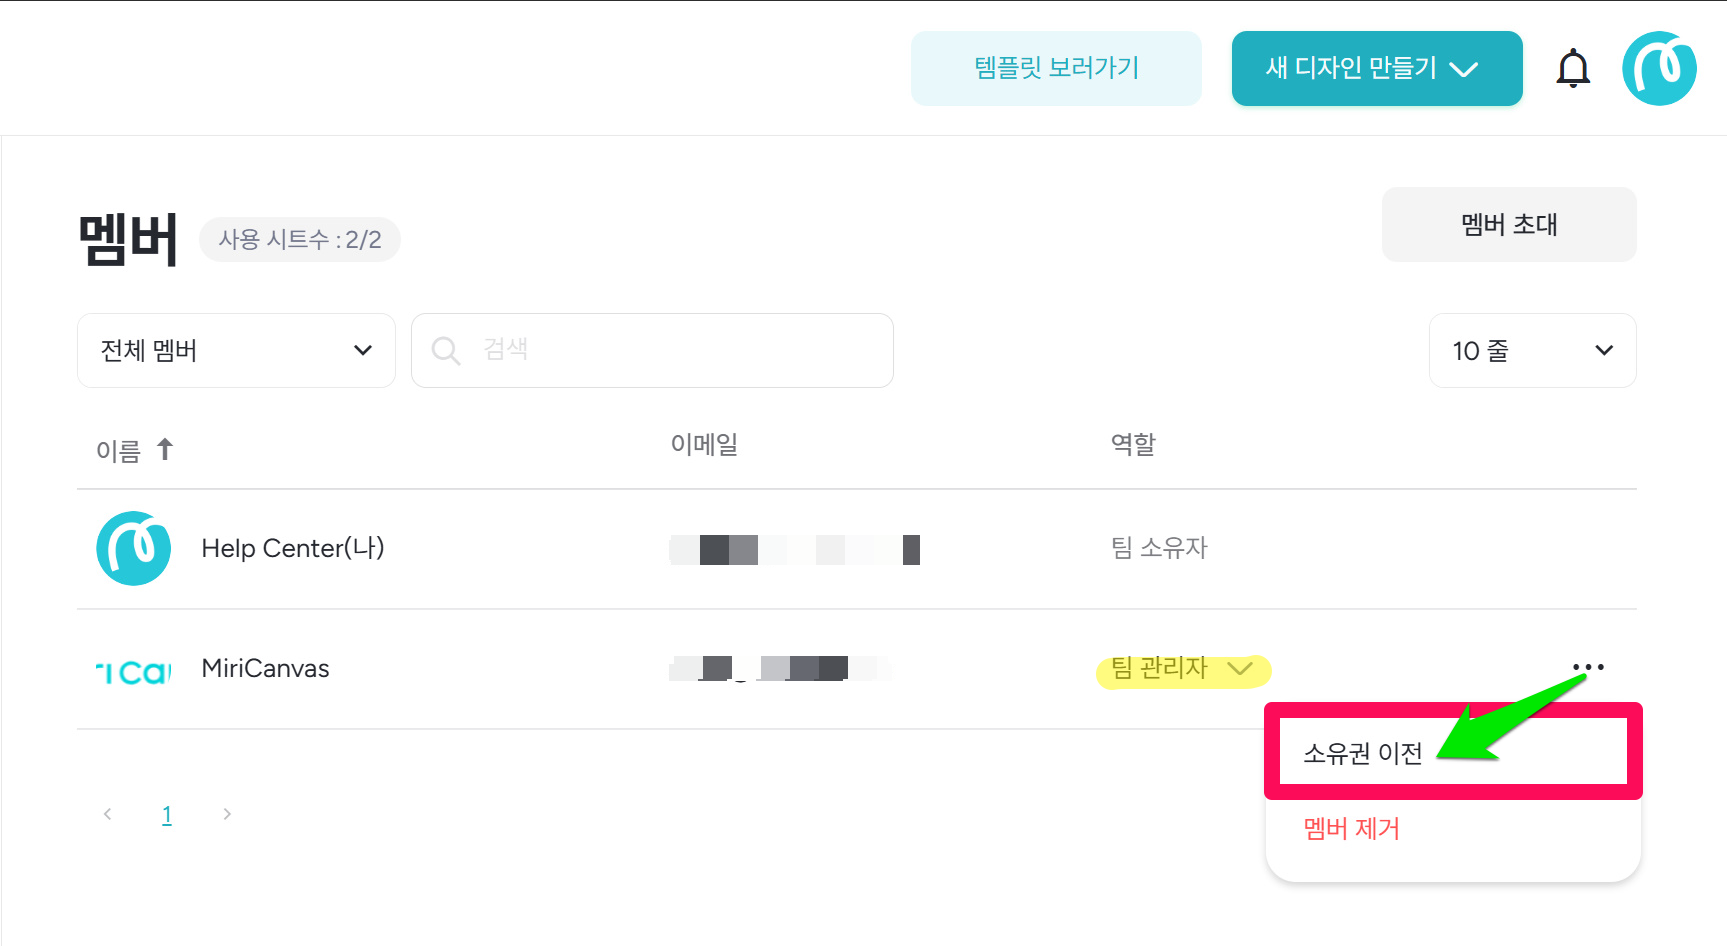Screen dimensions: 1727x946
Task: Open the profile avatar menu
Action: click(1659, 69)
